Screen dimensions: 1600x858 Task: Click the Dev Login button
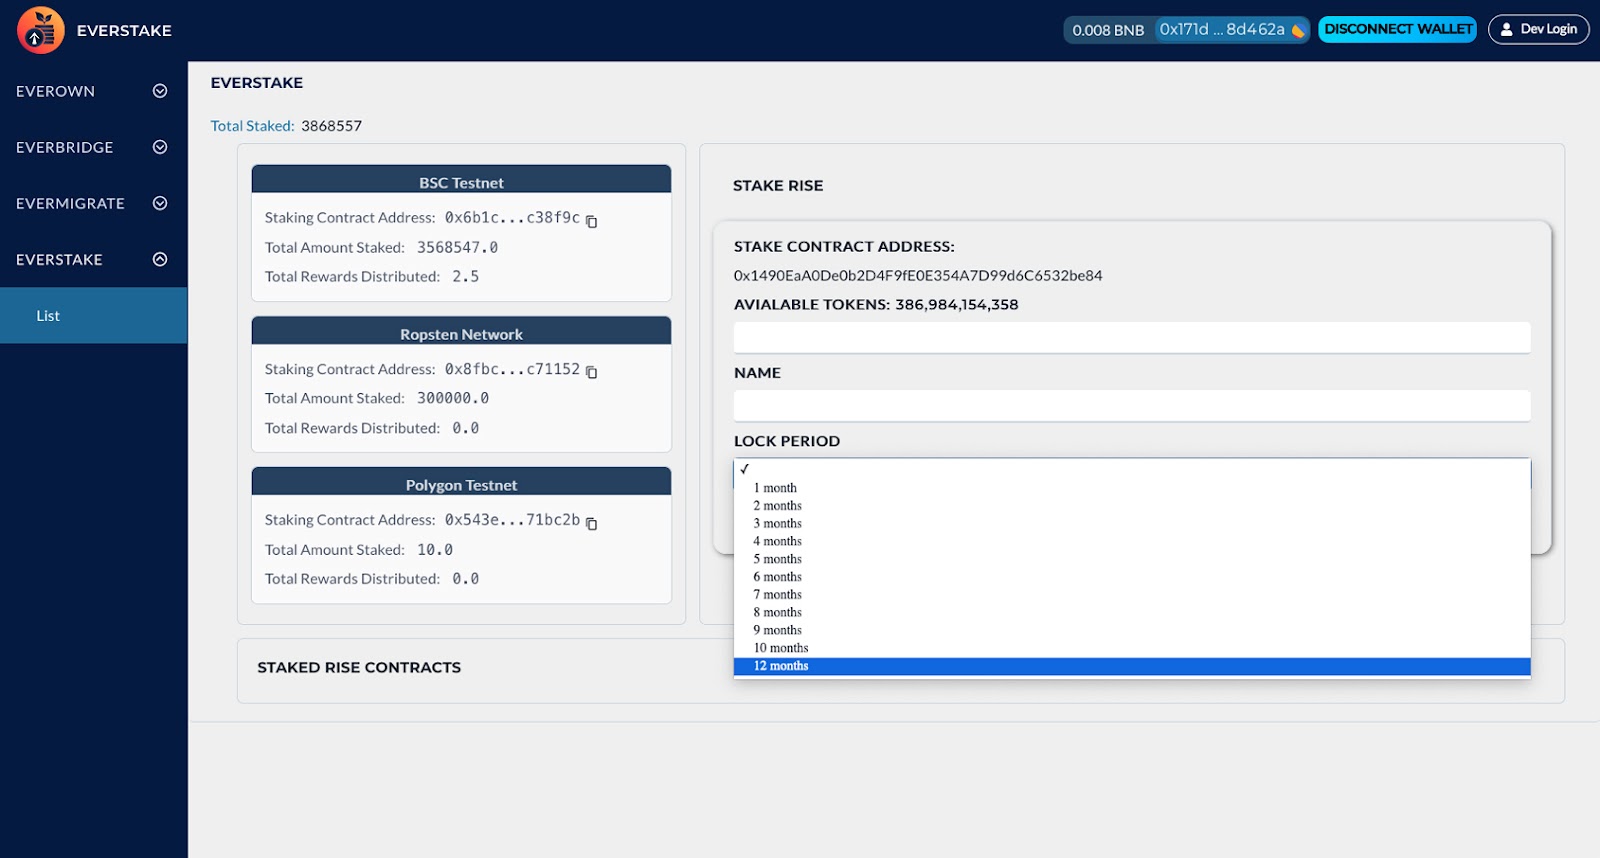(1538, 29)
